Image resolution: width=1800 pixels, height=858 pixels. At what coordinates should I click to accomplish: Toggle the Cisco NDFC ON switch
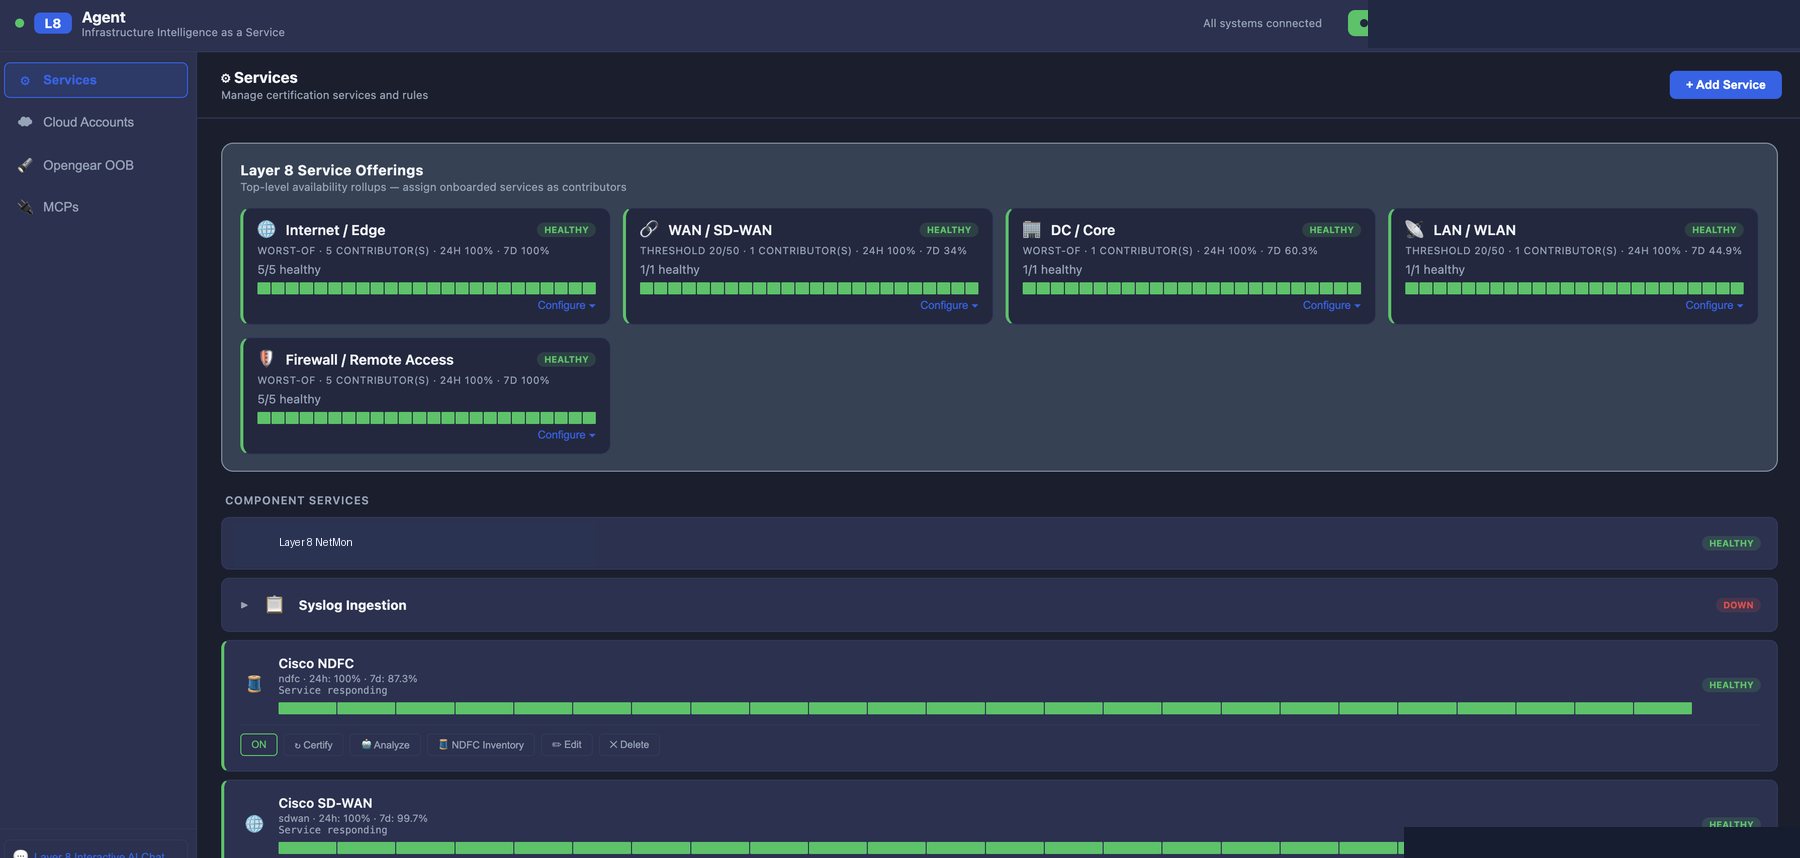point(259,745)
